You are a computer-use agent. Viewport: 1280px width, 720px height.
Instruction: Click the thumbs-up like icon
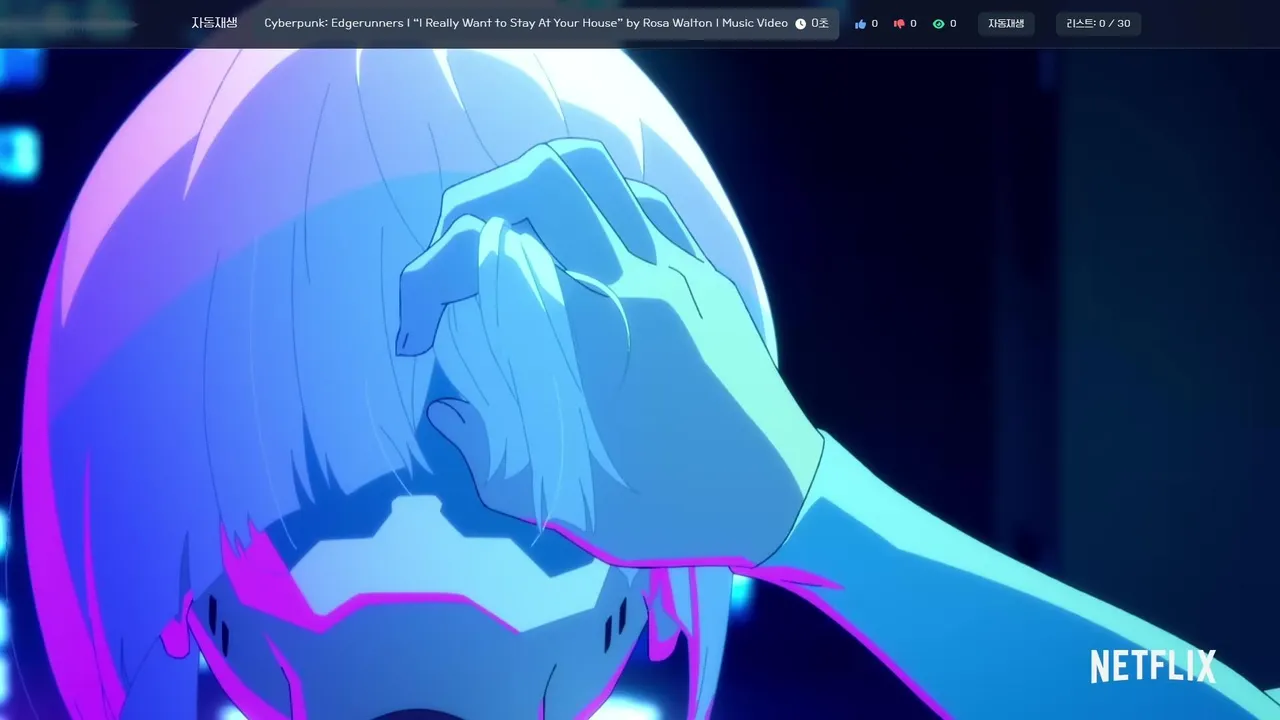(x=860, y=24)
